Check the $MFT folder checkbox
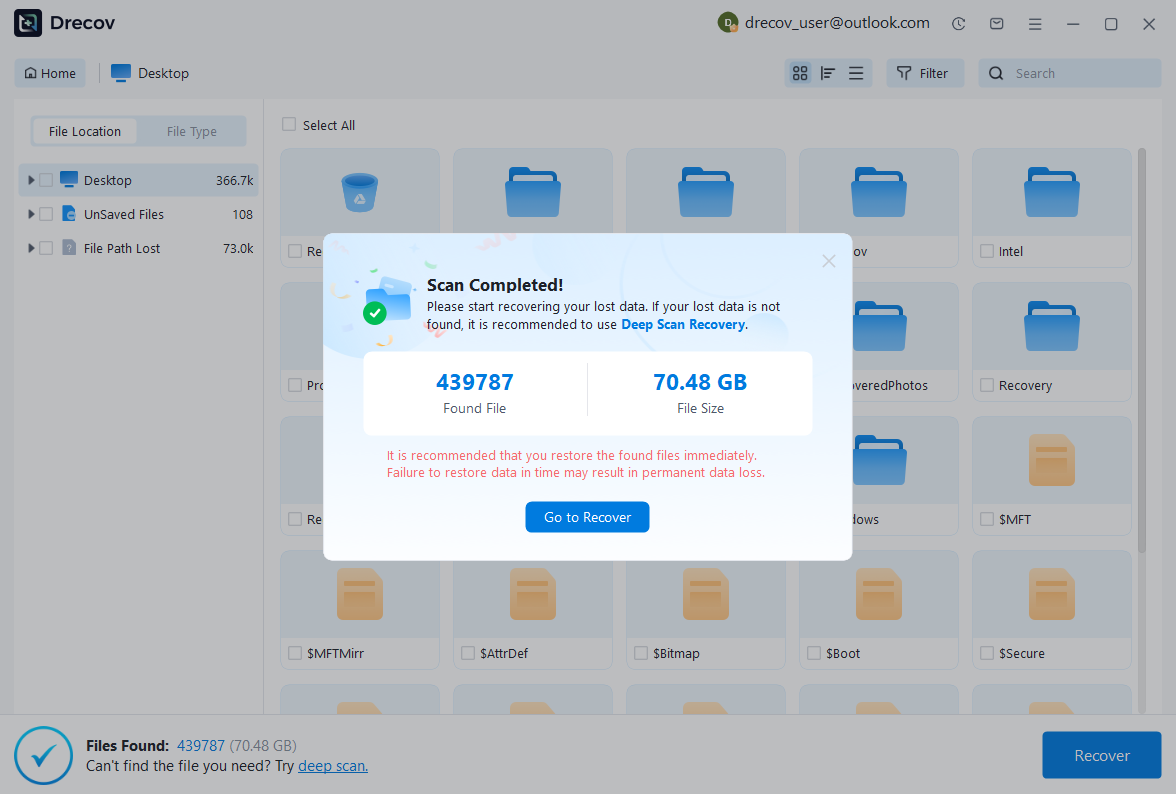 click(x=986, y=518)
